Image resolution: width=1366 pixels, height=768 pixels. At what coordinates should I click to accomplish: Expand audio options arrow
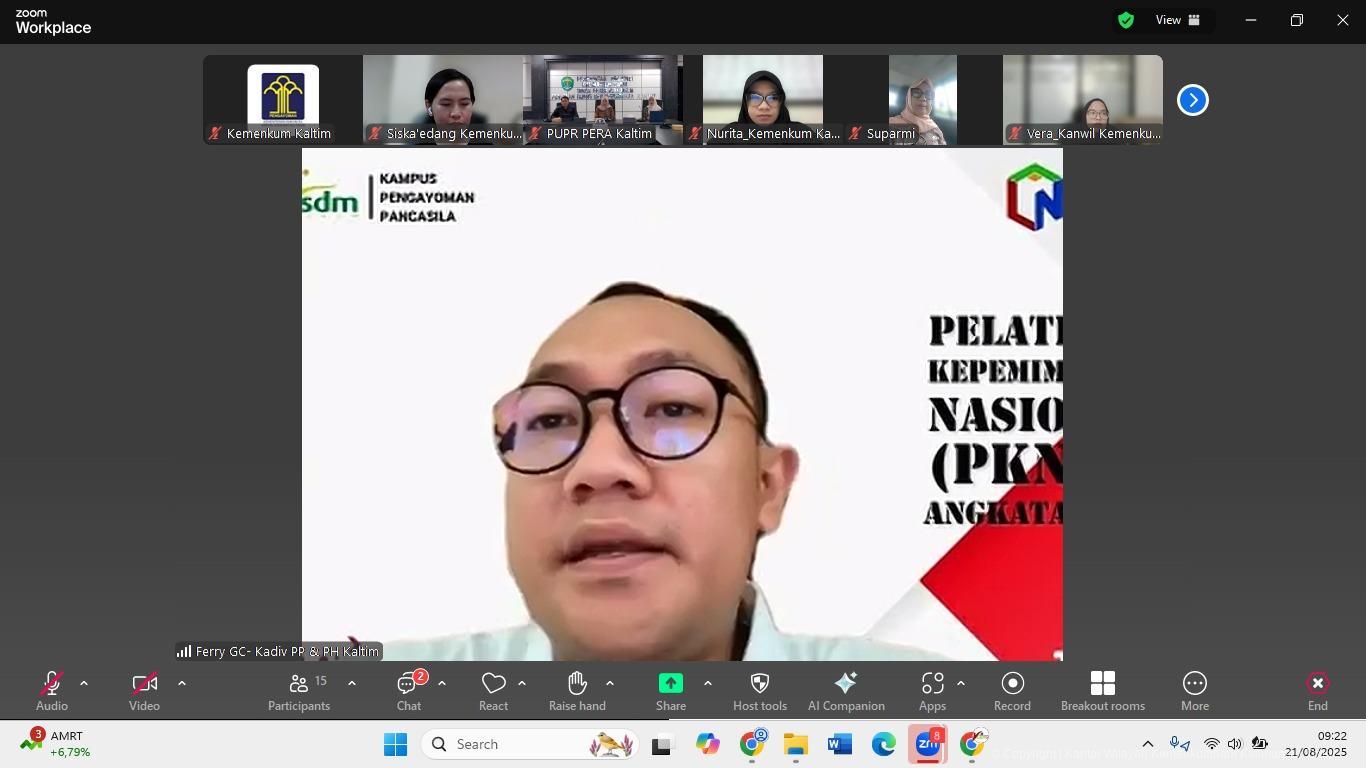click(84, 683)
